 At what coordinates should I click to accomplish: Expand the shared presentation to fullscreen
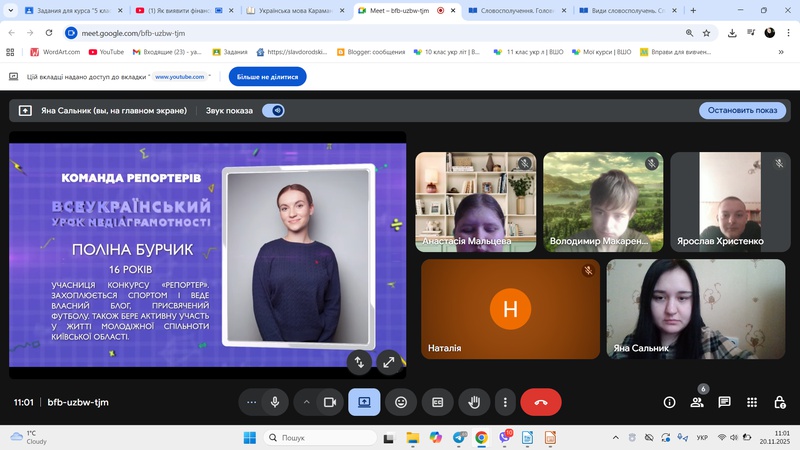click(388, 362)
